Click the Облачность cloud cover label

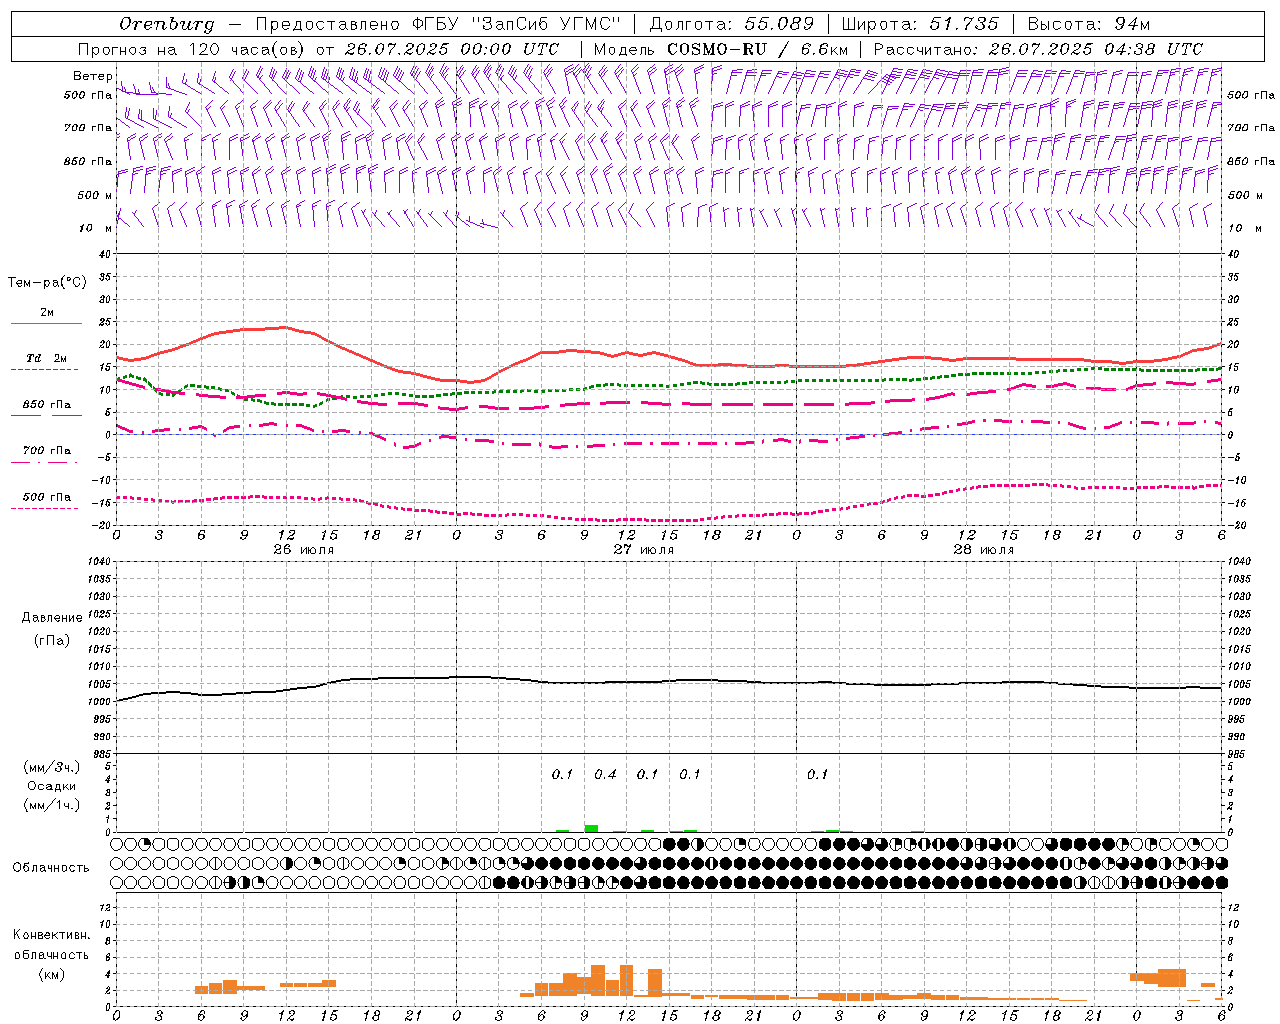point(51,868)
